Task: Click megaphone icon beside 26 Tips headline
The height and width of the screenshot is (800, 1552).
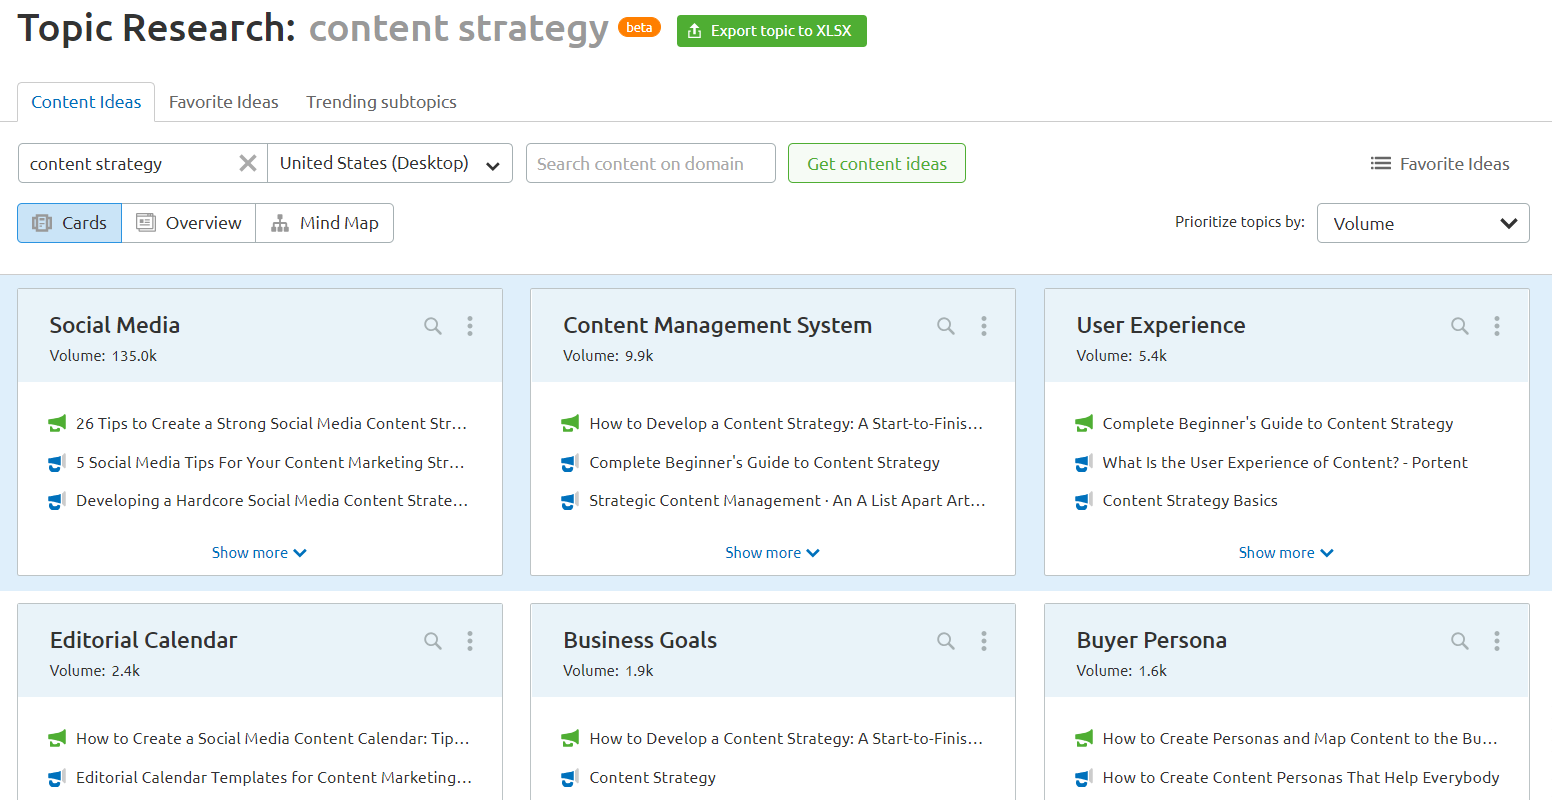Action: (57, 424)
